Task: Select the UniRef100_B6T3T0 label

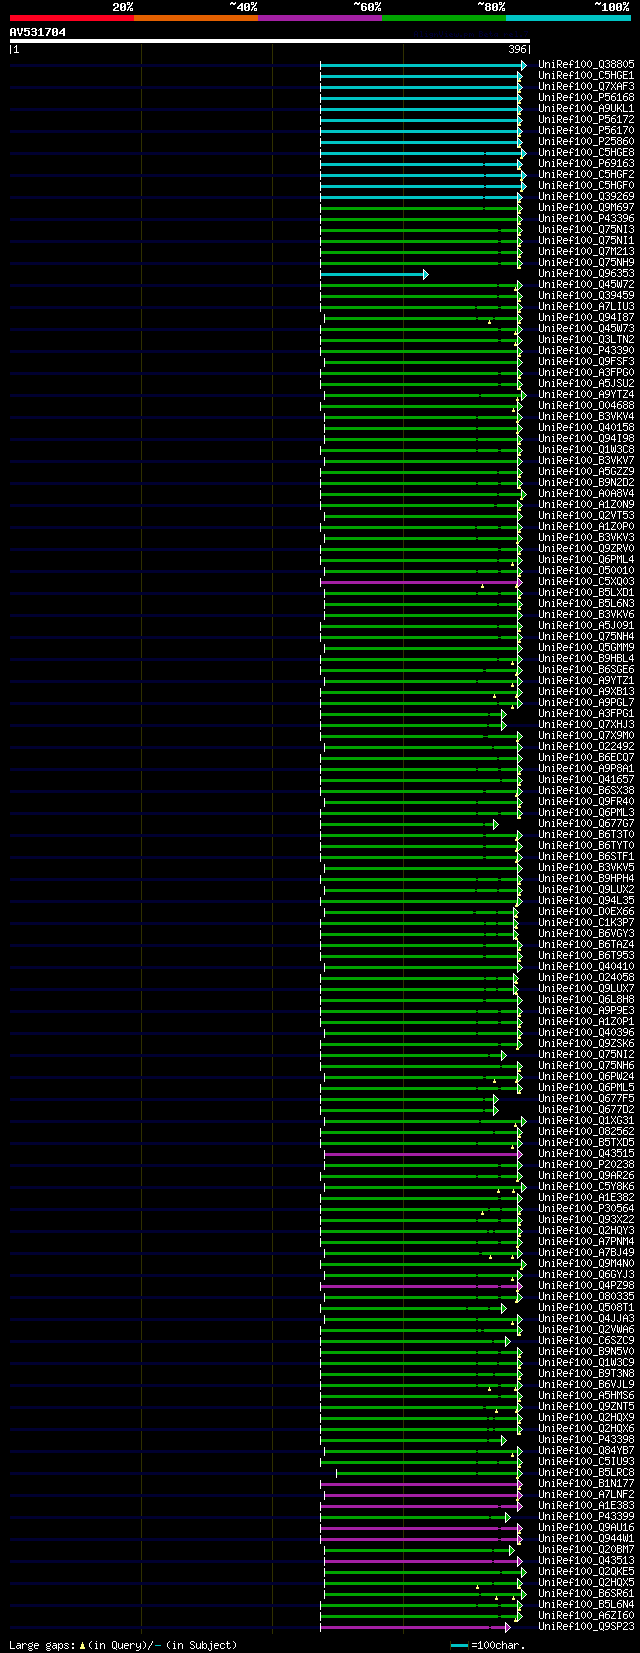Action: point(586,834)
